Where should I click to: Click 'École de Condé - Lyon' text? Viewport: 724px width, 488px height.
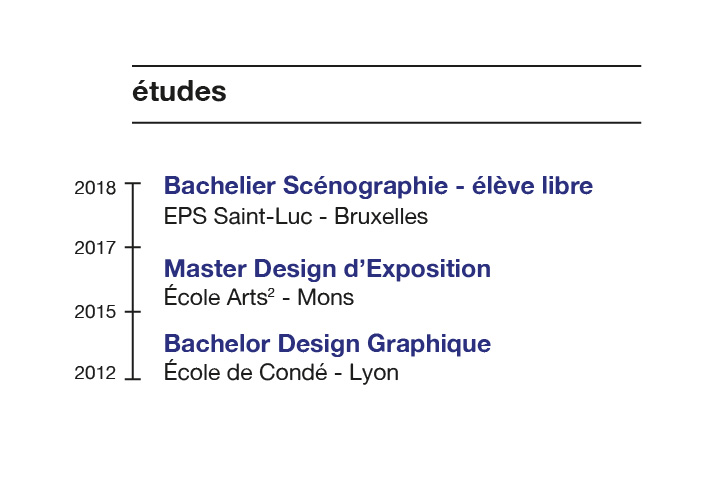click(281, 372)
